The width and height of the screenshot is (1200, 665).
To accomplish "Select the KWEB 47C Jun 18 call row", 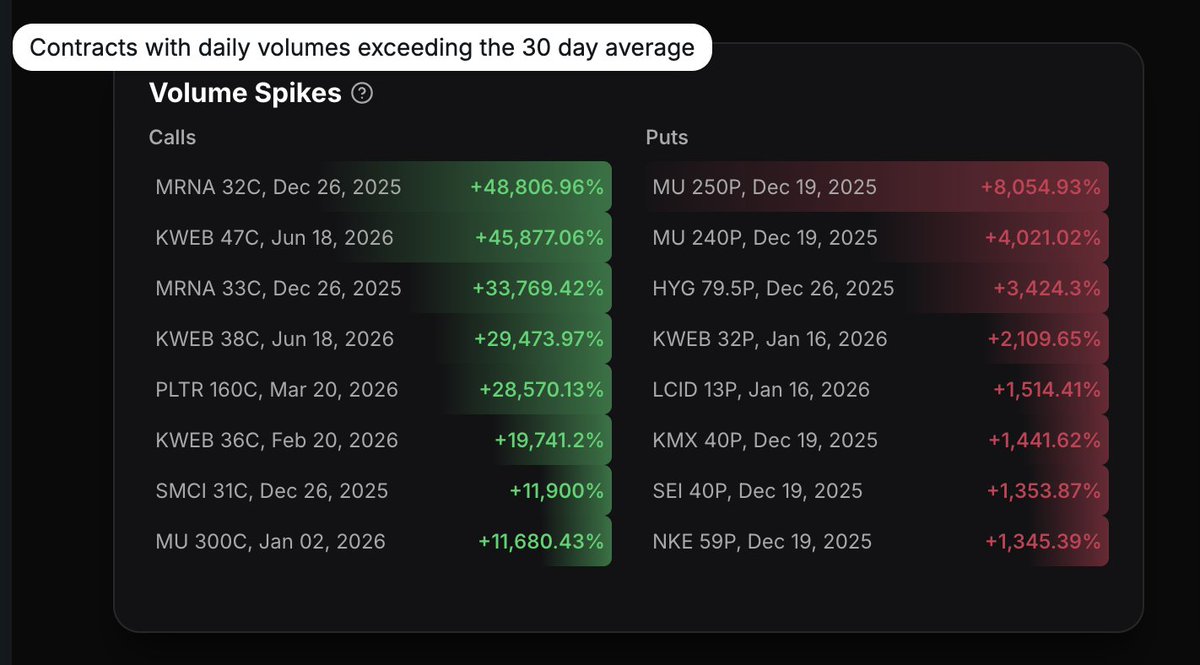I will pyautogui.click(x=380, y=238).
